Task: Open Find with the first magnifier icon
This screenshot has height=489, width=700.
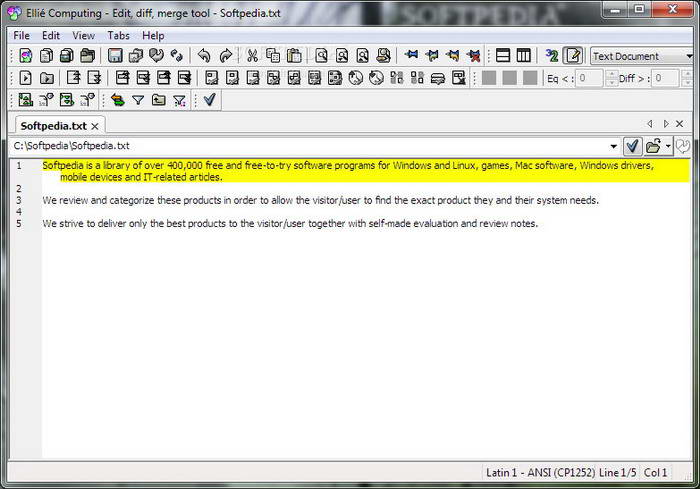Action: [x=321, y=56]
